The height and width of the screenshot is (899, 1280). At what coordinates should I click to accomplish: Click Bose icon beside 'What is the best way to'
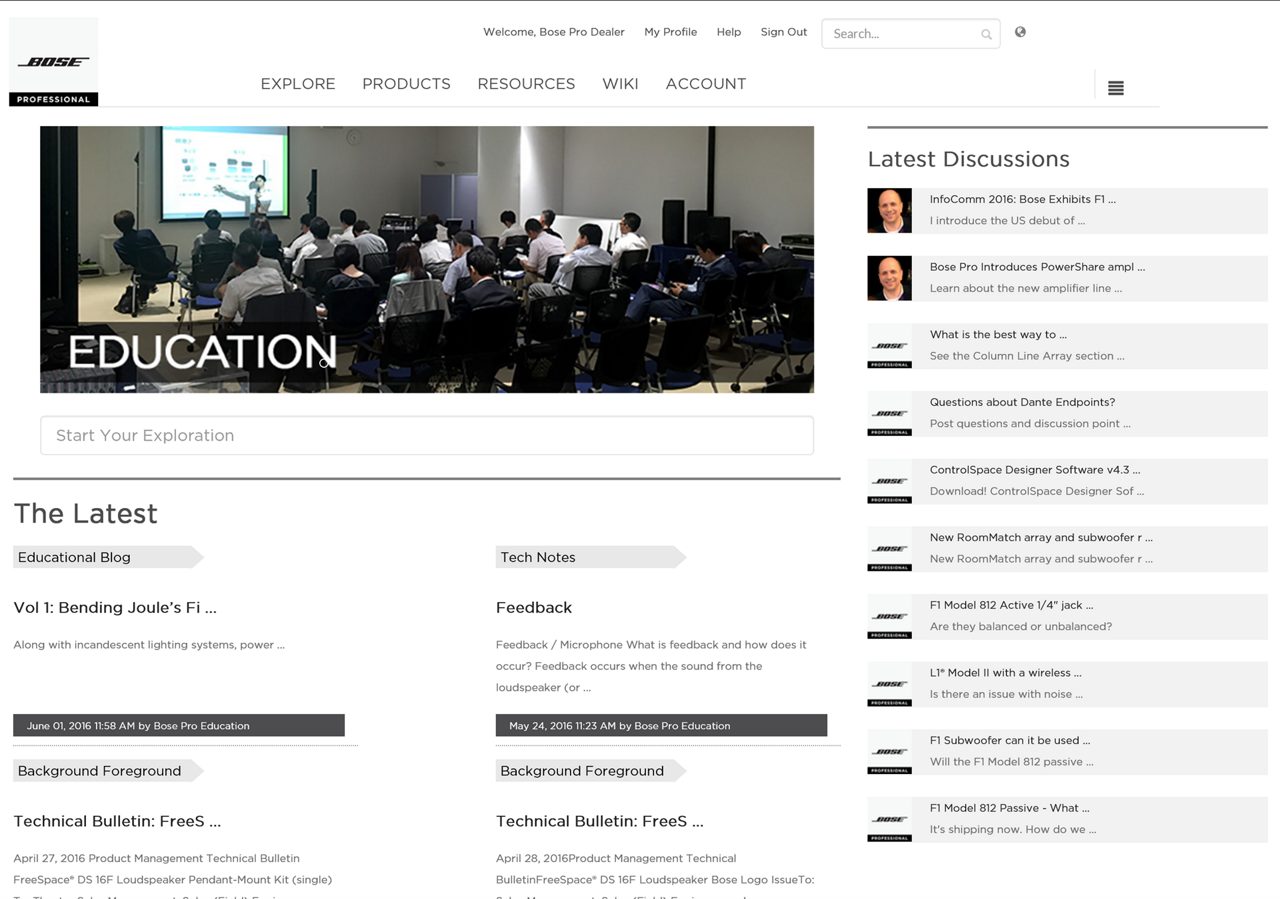coord(889,346)
